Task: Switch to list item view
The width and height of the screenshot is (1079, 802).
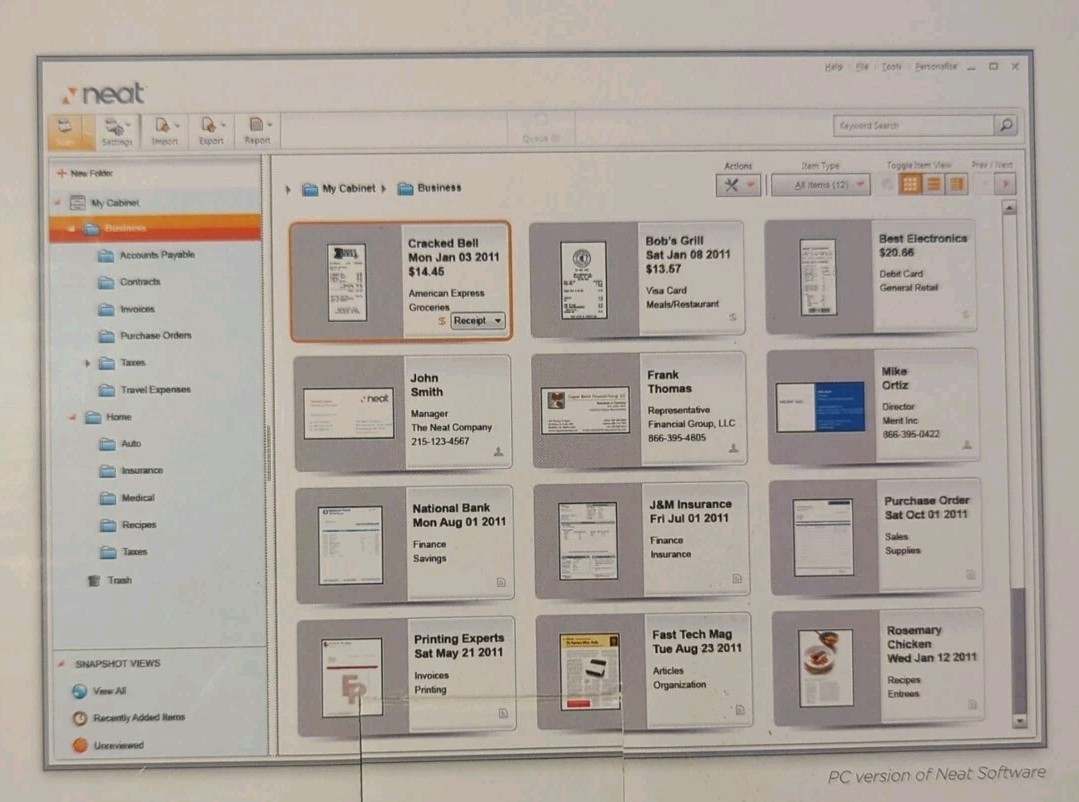Action: [933, 184]
